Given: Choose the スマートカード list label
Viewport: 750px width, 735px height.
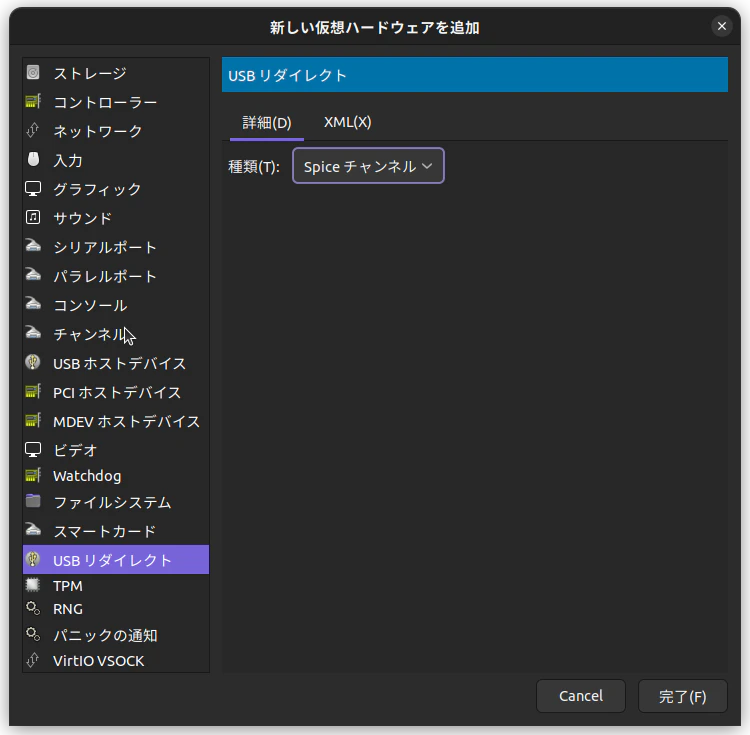Looking at the screenshot, I should pos(105,531).
